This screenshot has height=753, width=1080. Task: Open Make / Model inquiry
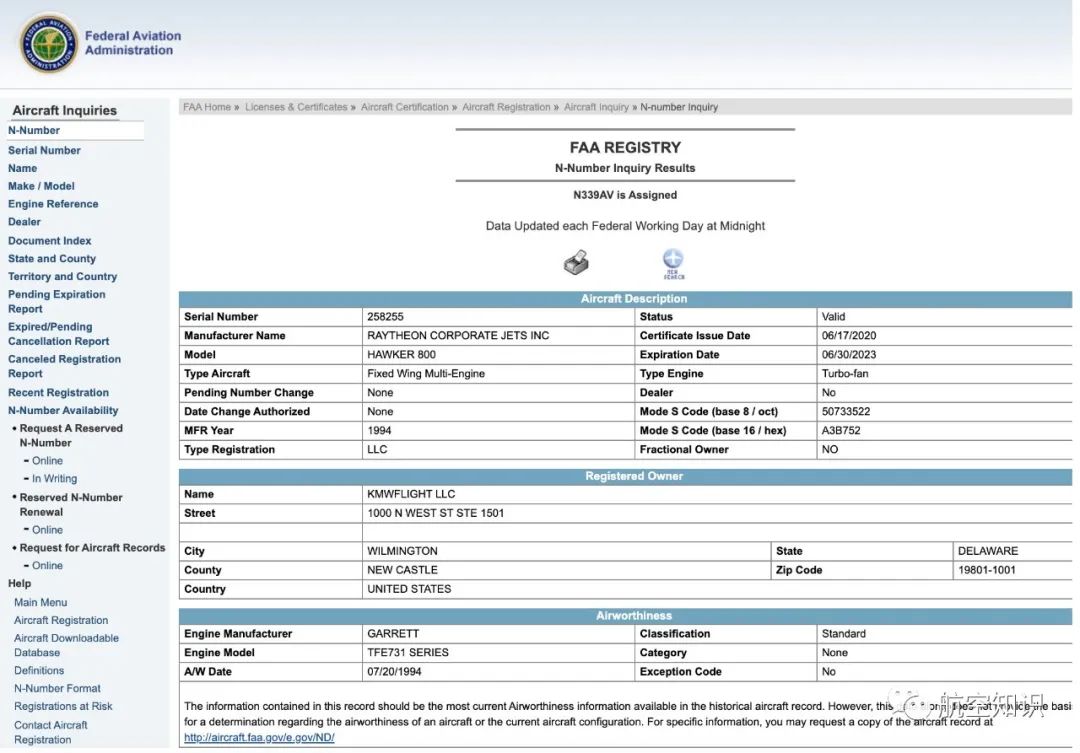41,186
